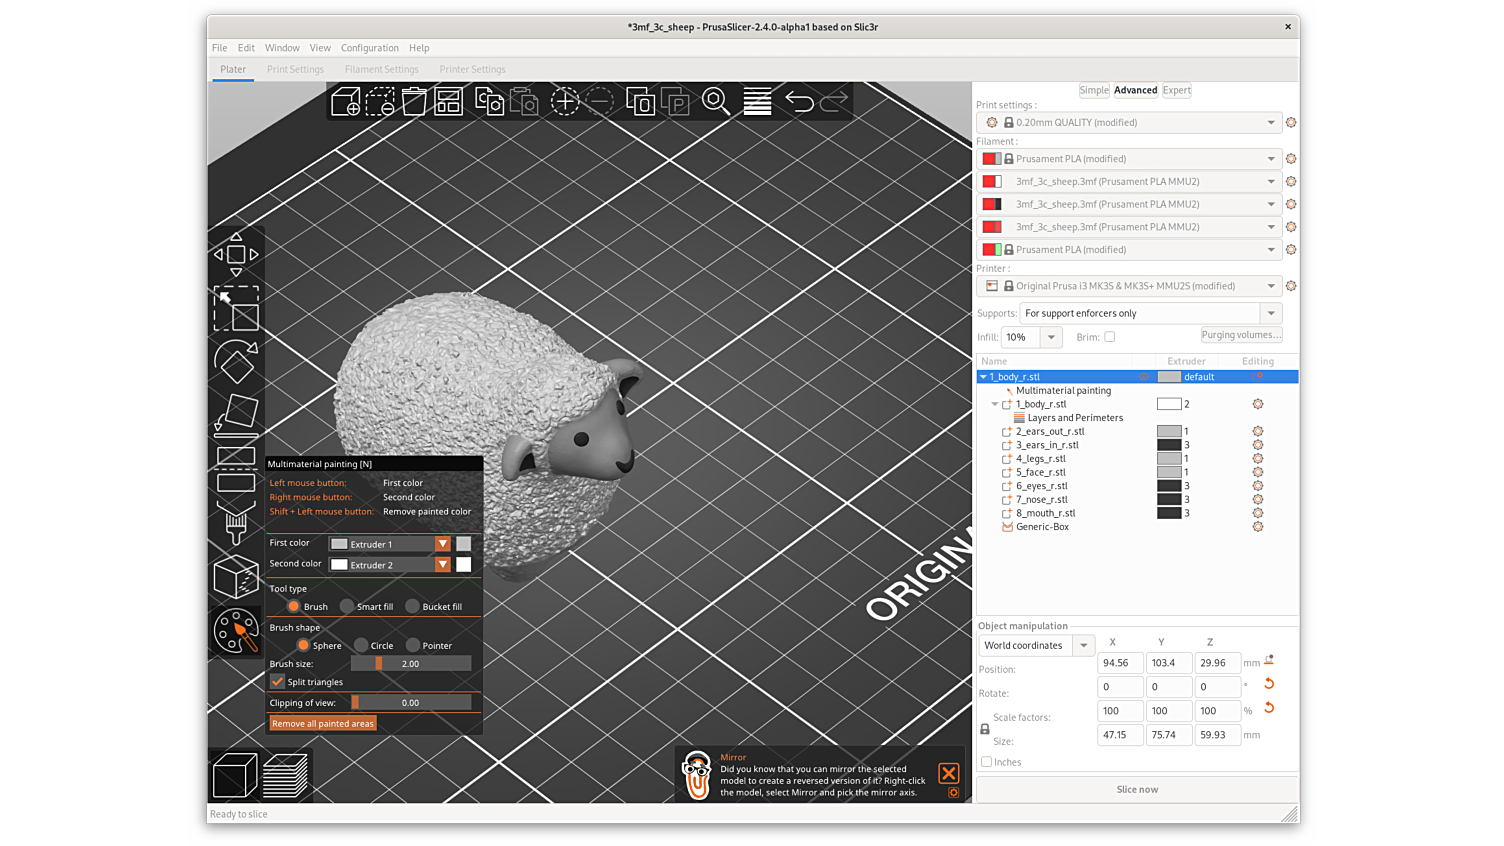1504x846 pixels.
Task: Click the Slice now button
Action: point(1137,789)
